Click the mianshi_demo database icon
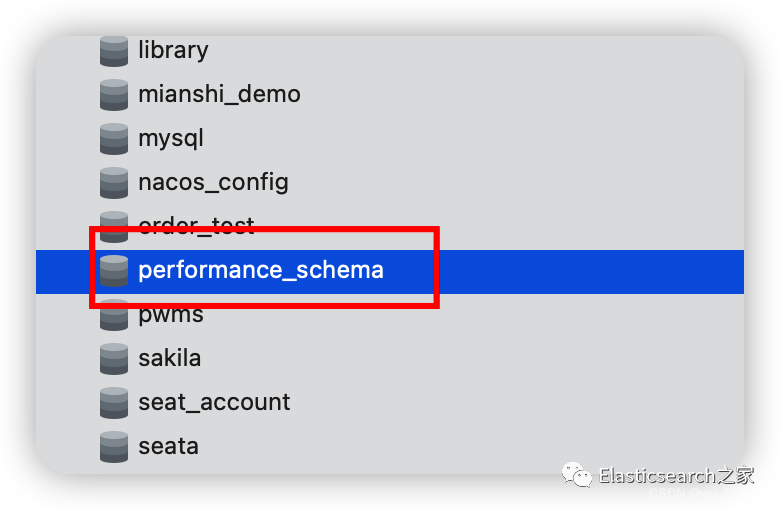The image size is (780, 510). coord(114,95)
